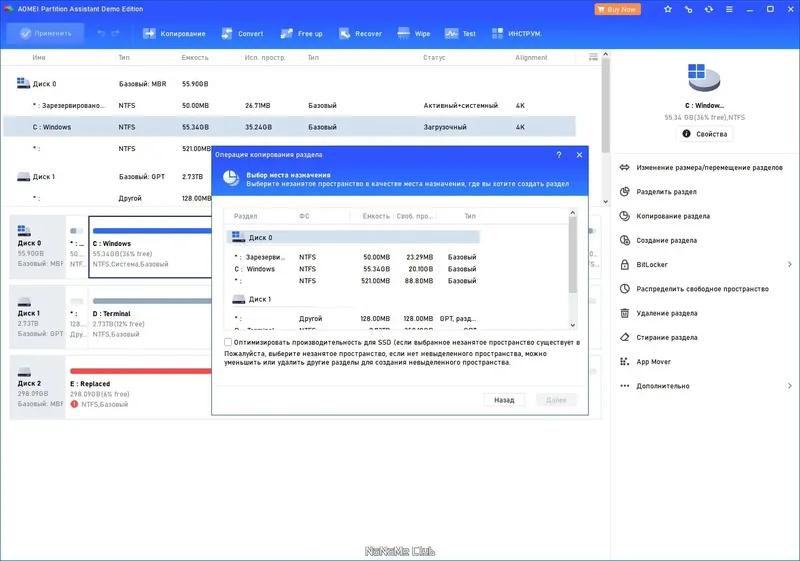Select Диск 1 header in dialog list
Viewport: 800px width, 561px height.
(353, 299)
